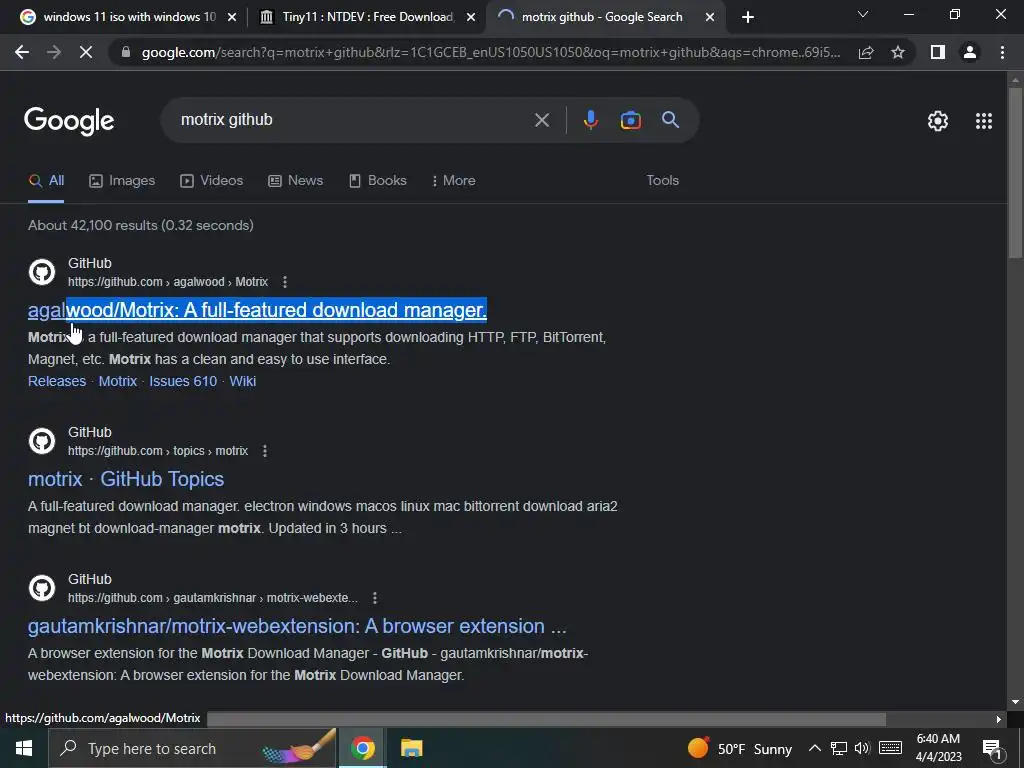1024x768 pixels.
Task: Expand the More search filters
Action: click(x=453, y=181)
